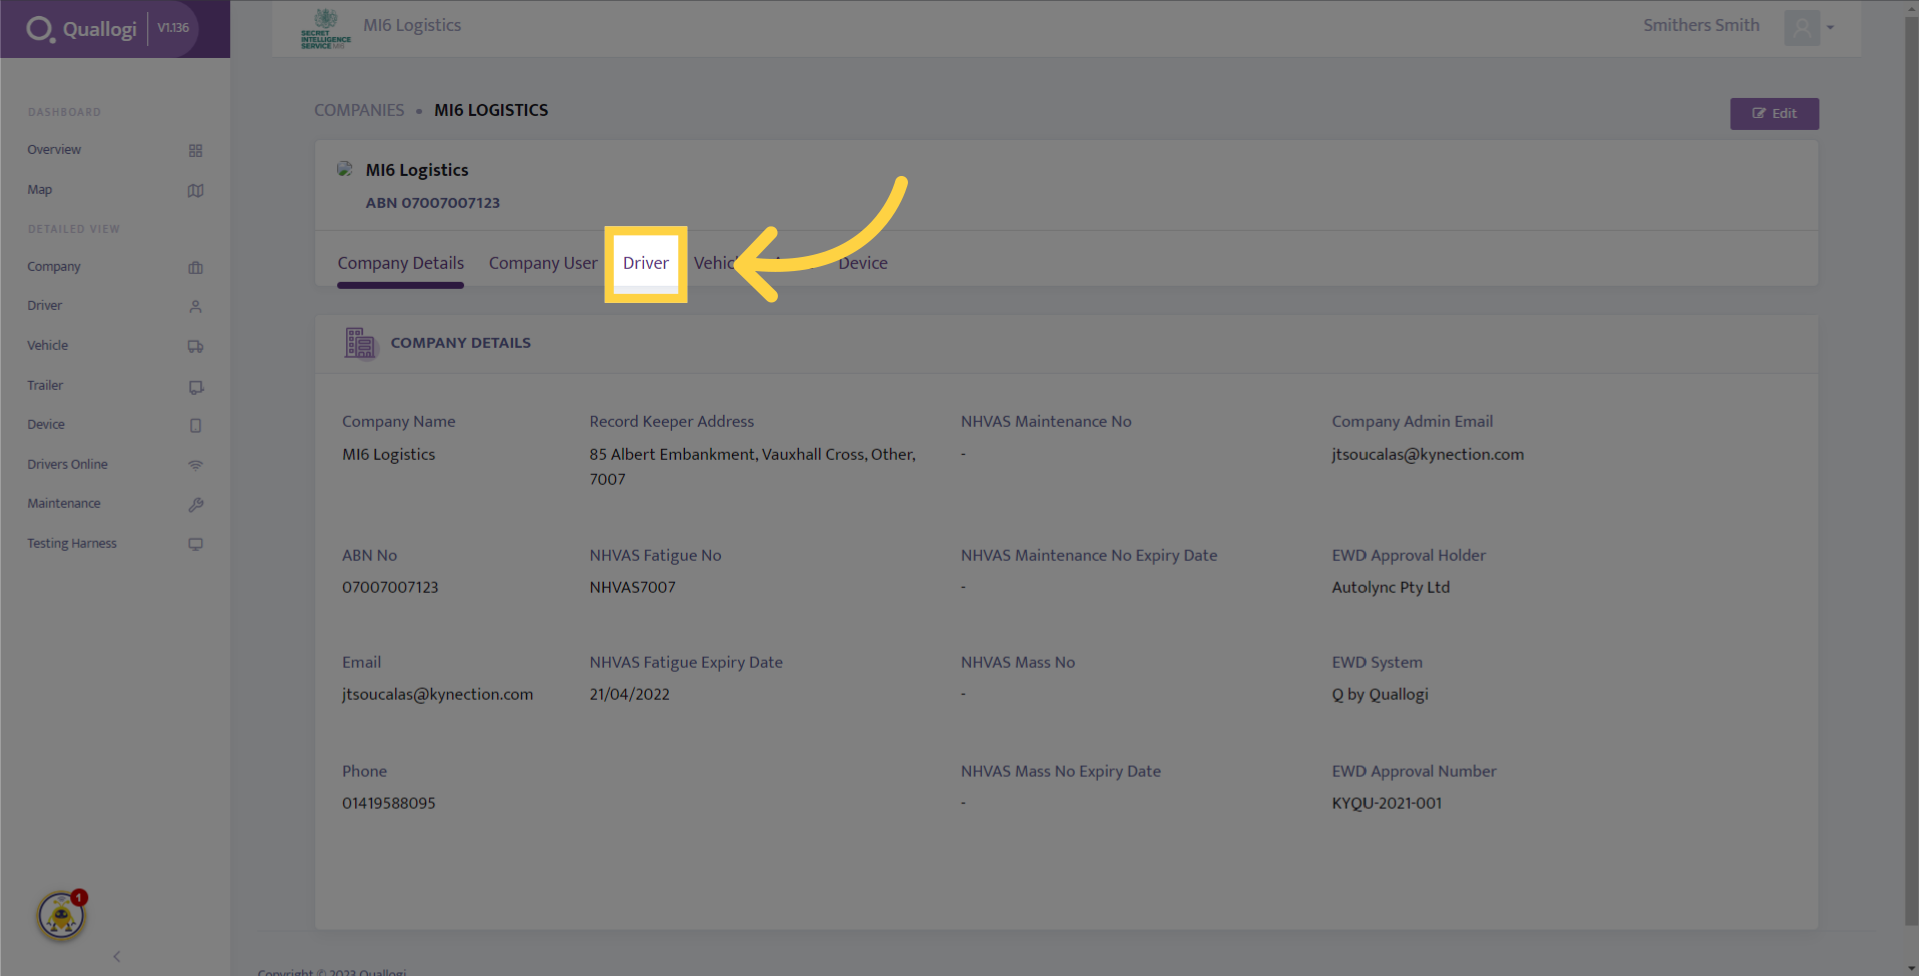Click the Vehicle truck icon in sidebar

(195, 347)
